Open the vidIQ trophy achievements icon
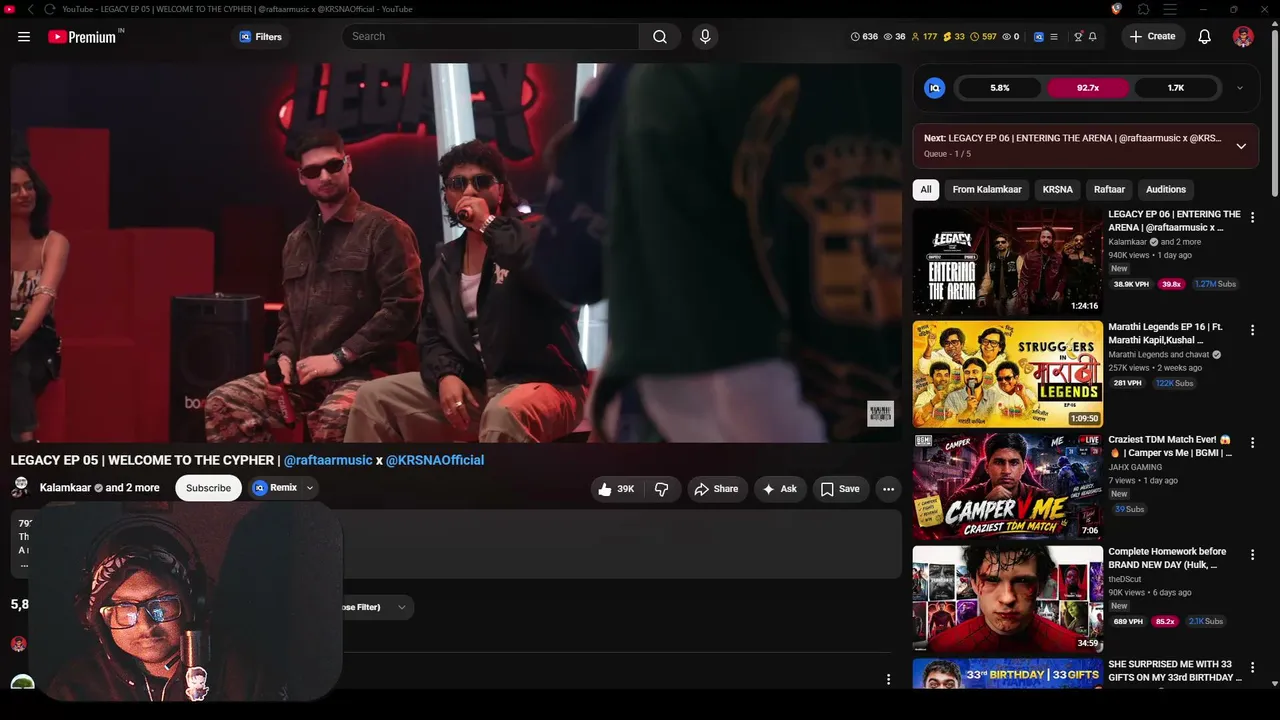The width and height of the screenshot is (1280, 720). coord(1078,37)
